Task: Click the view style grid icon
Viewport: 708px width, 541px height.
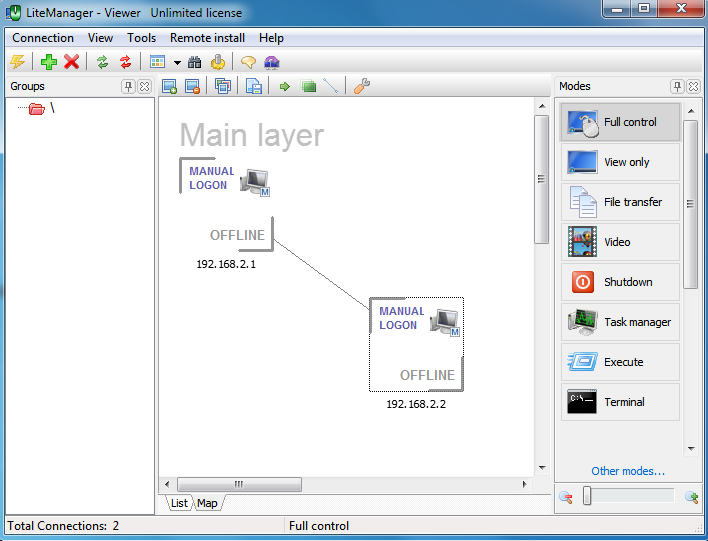Action: click(x=157, y=62)
